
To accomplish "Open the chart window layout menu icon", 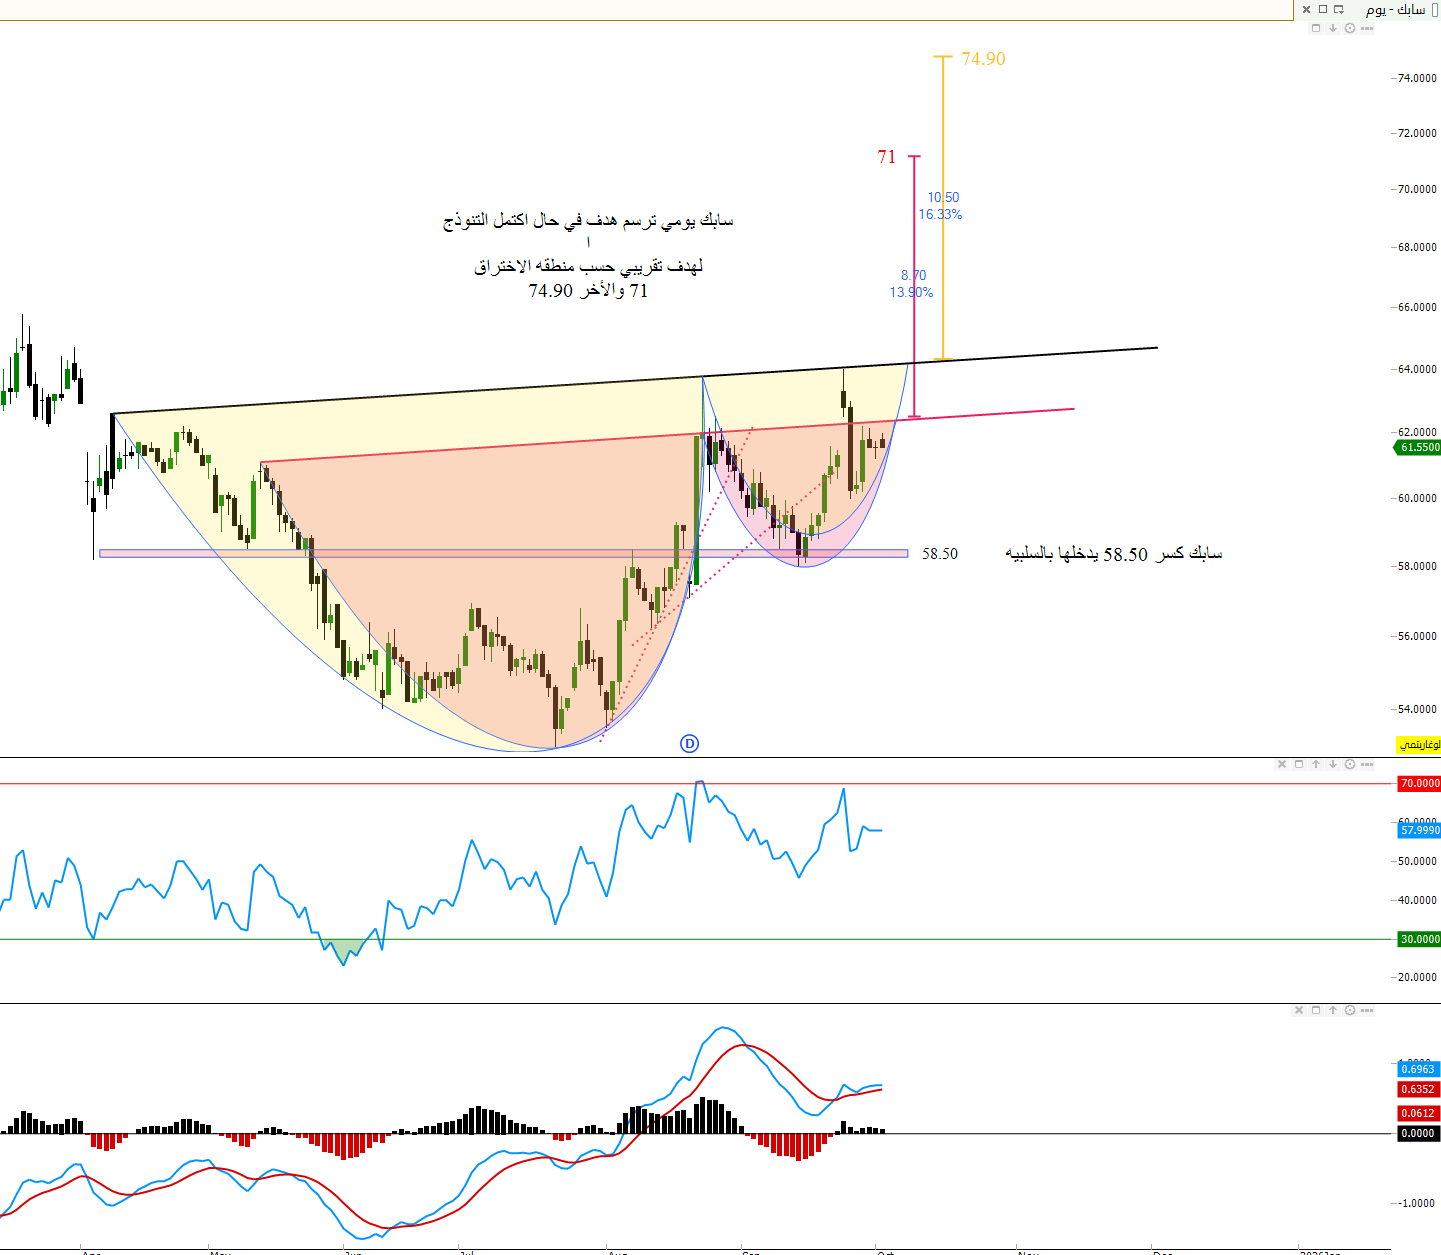I will [x=1339, y=10].
